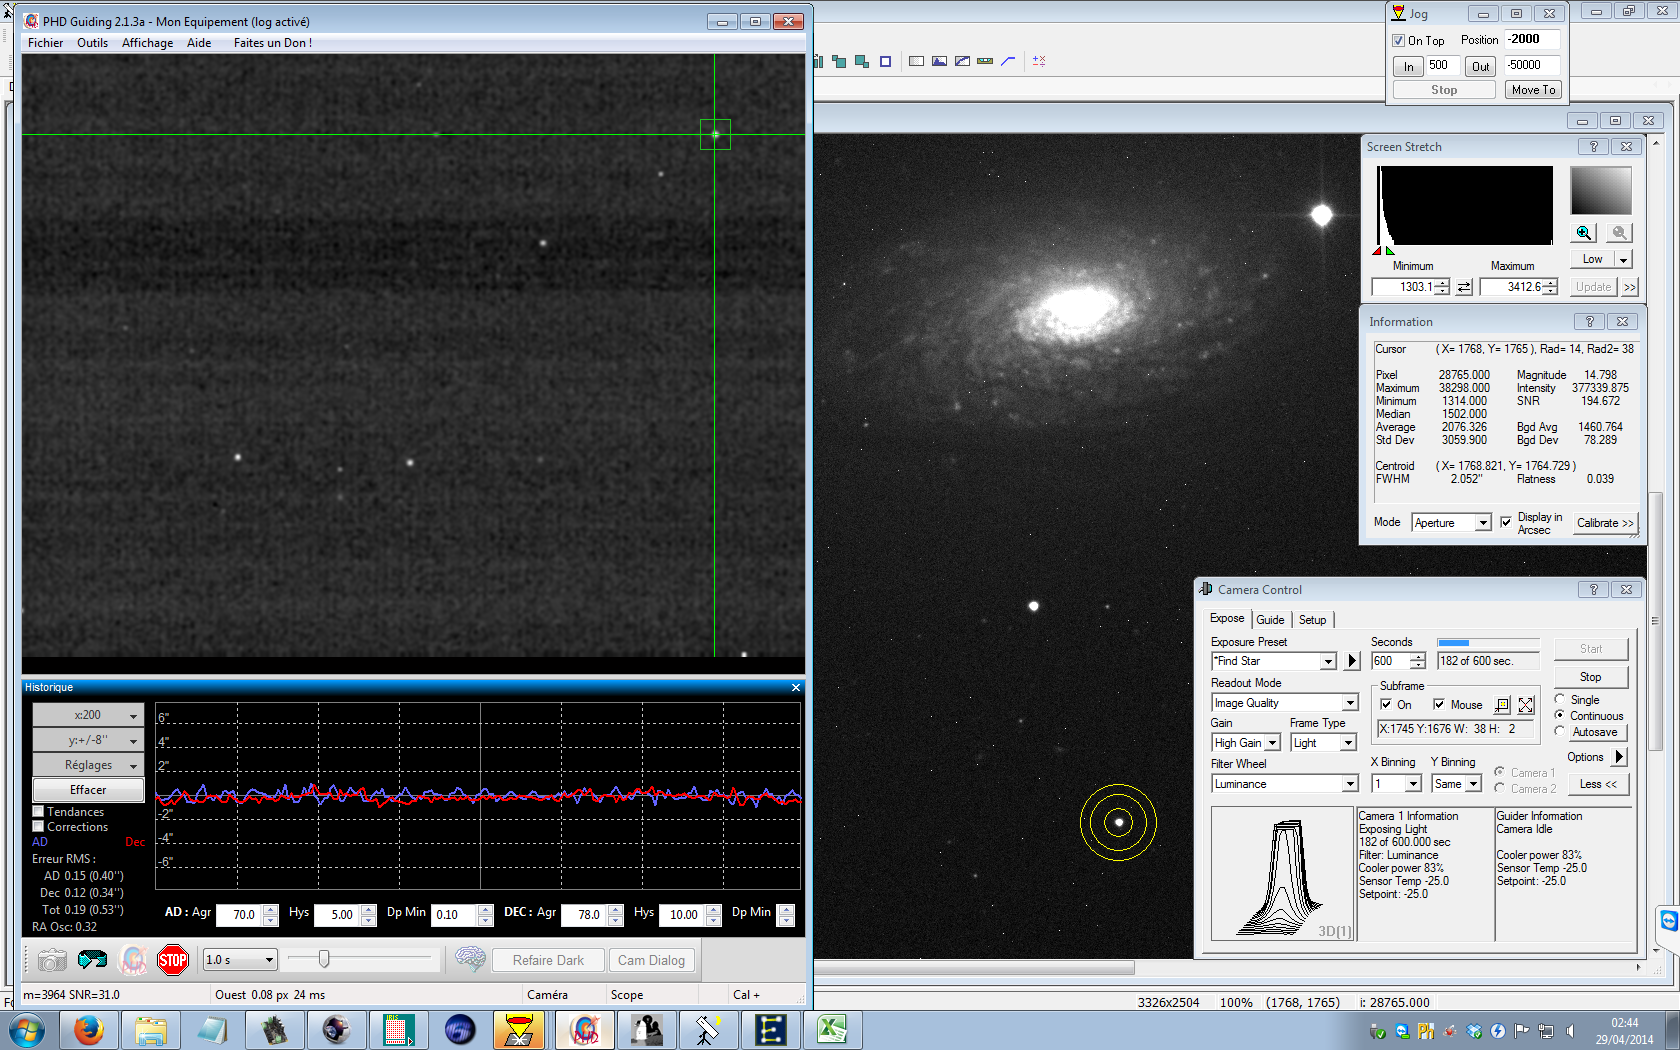Image resolution: width=1680 pixels, height=1050 pixels.
Task: Enable the Tendances checkbox in Historique panel
Action: tap(38, 811)
